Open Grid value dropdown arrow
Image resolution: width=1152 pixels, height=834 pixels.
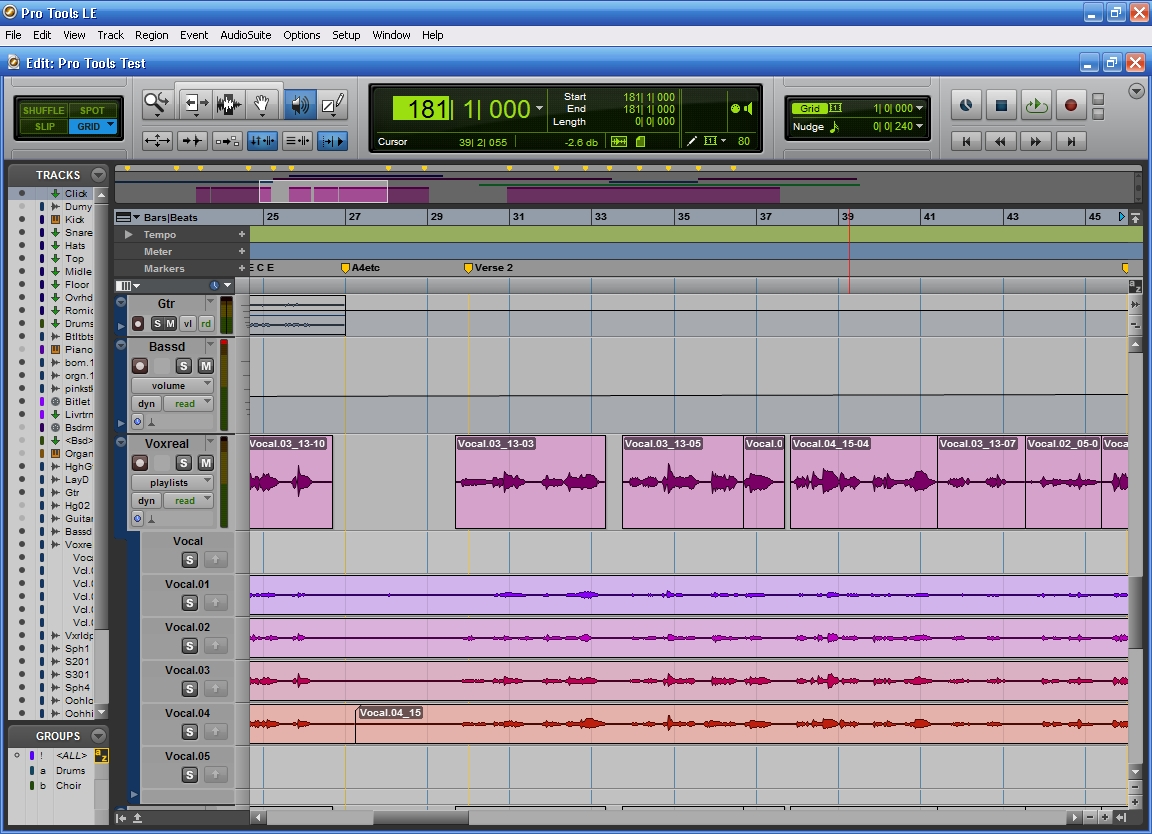[919, 108]
